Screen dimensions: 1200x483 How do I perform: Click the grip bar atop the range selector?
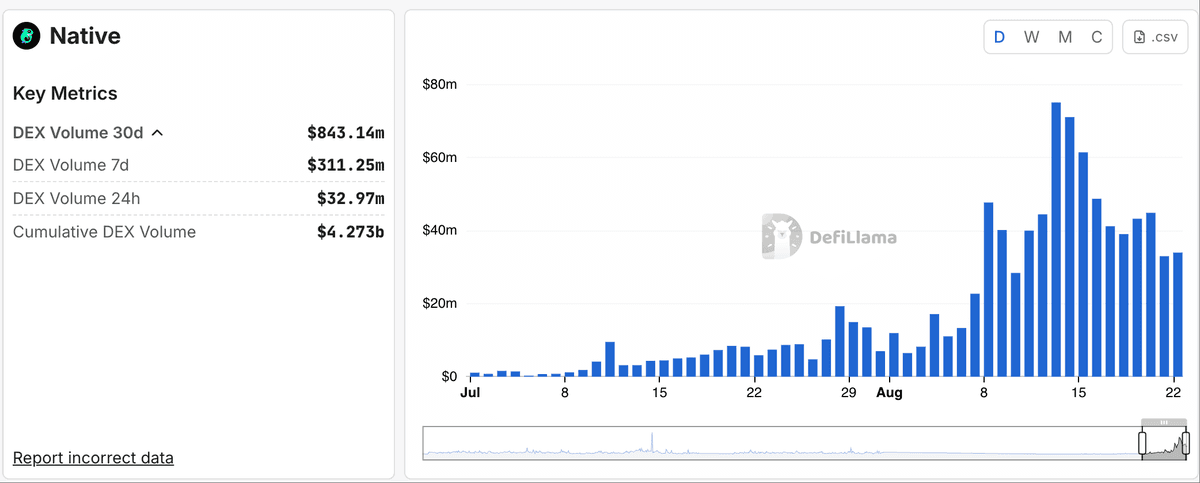coord(1164,423)
